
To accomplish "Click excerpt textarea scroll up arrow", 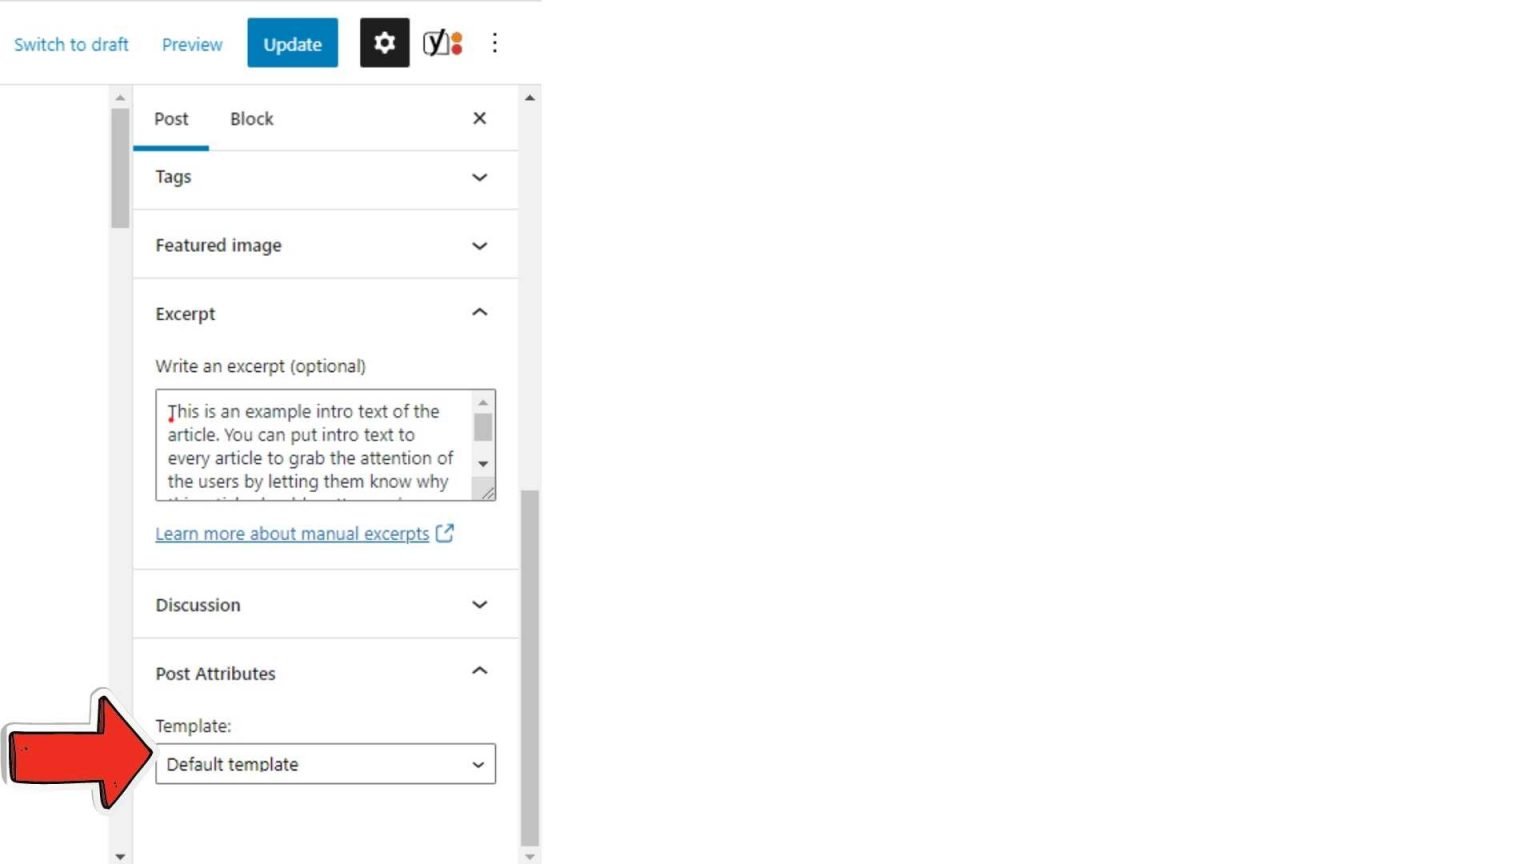I will click(483, 402).
